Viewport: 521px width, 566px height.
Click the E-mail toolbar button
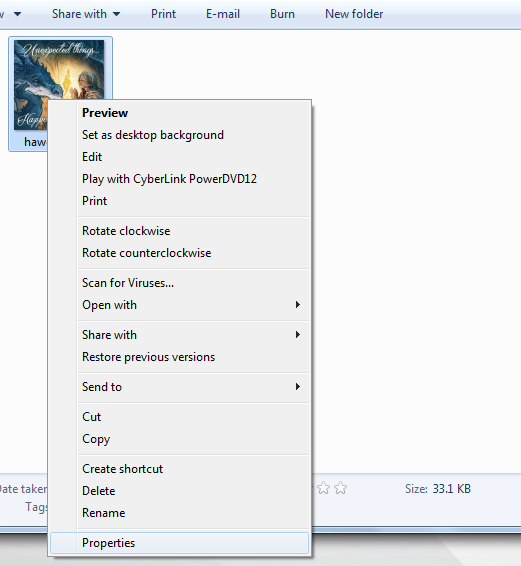tap(223, 14)
